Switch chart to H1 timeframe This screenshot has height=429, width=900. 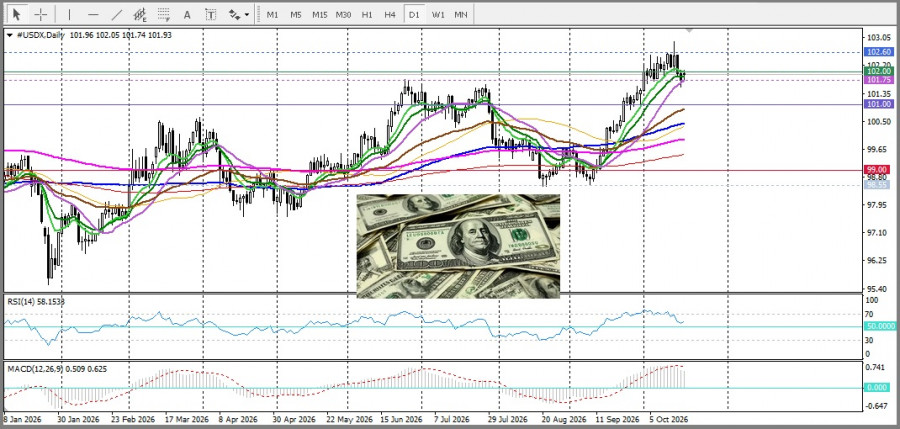click(367, 14)
